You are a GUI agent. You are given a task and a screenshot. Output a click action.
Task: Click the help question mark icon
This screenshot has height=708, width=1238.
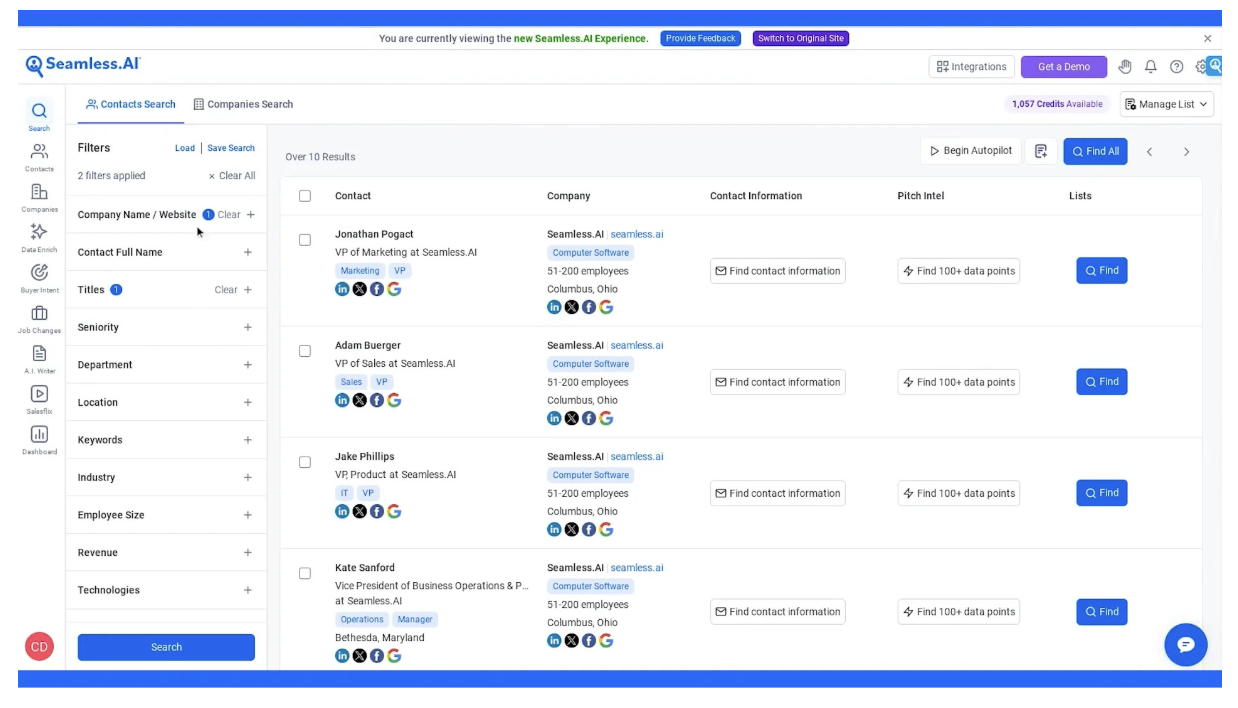pos(1177,67)
